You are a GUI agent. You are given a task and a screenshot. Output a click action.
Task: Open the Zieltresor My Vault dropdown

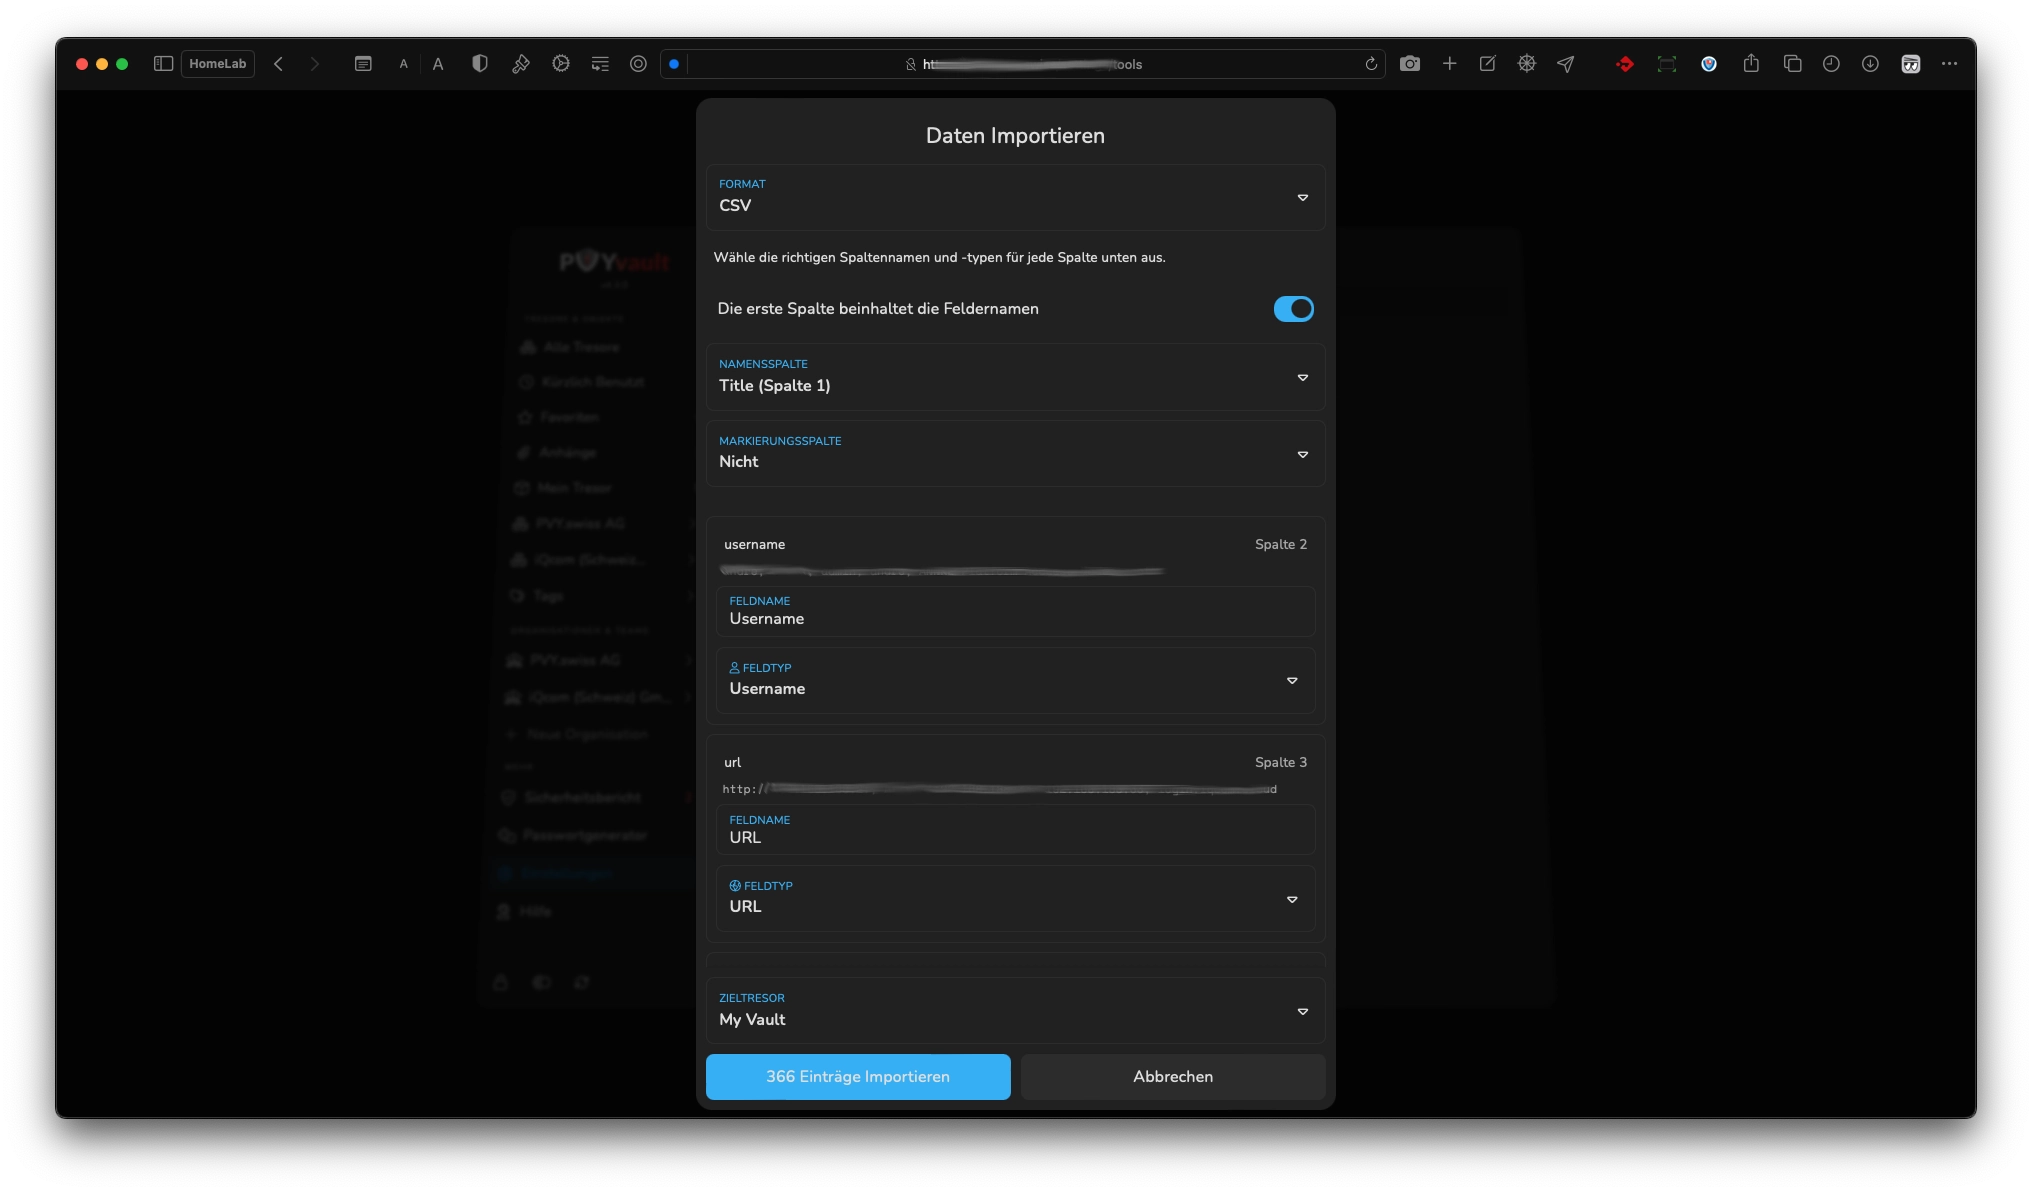(1015, 1011)
